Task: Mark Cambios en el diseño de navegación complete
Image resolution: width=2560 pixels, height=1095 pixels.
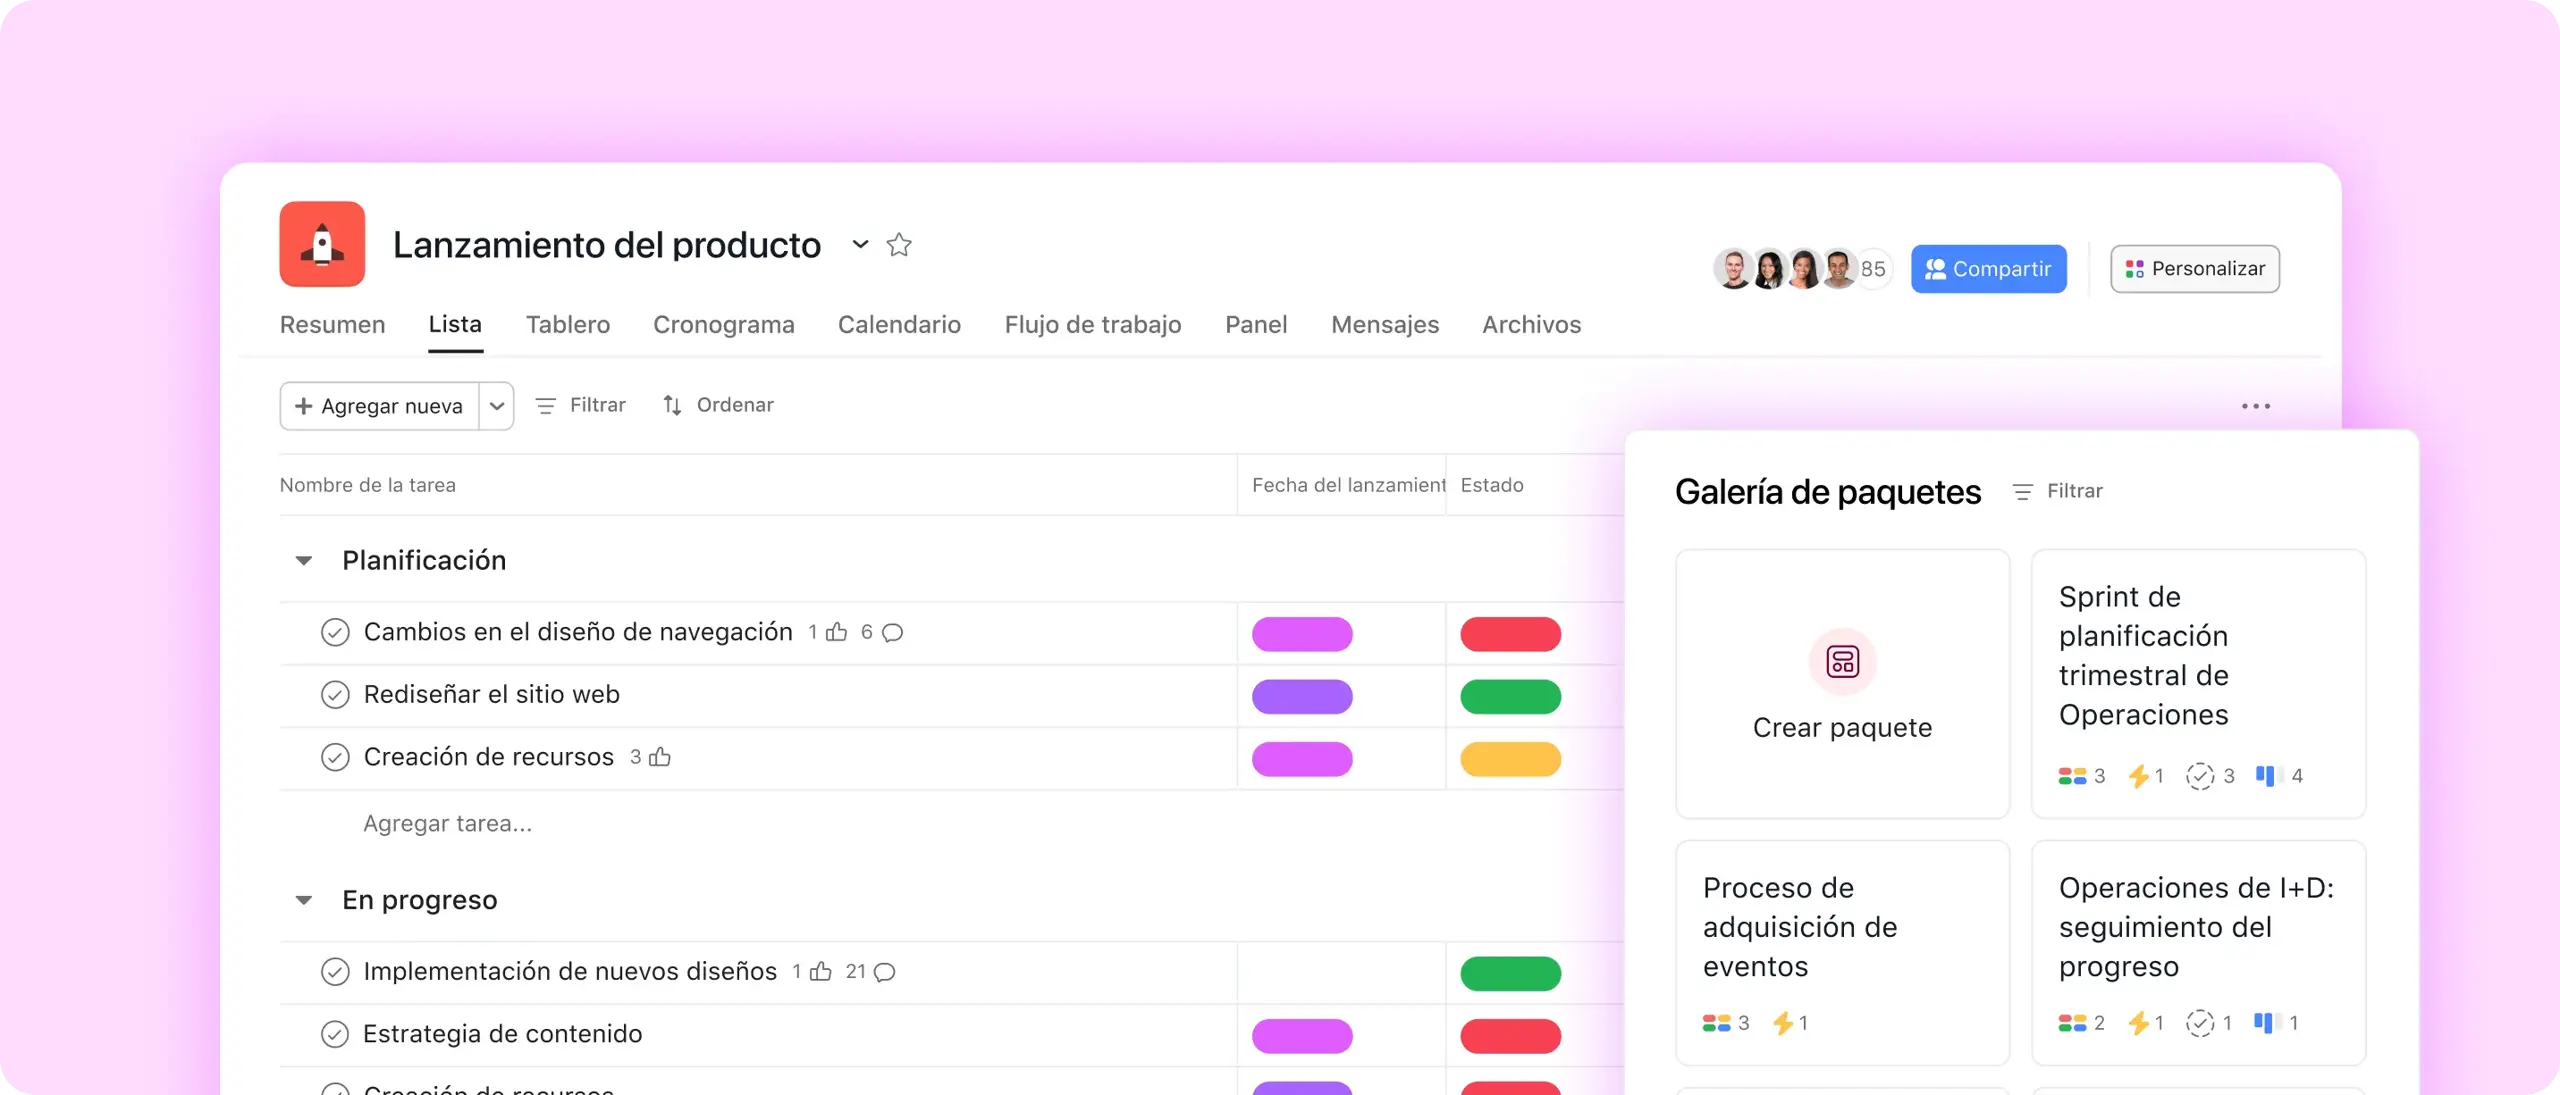Action: tap(335, 632)
